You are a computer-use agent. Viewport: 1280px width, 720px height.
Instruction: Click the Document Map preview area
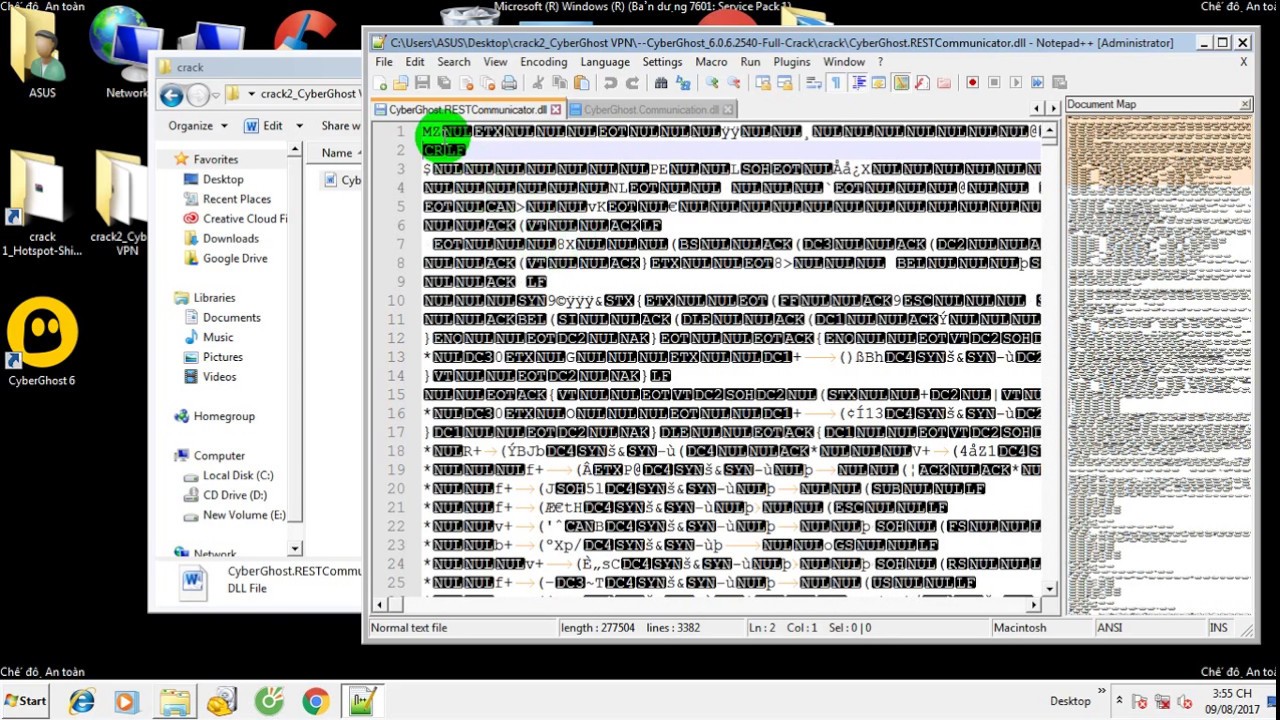1159,365
